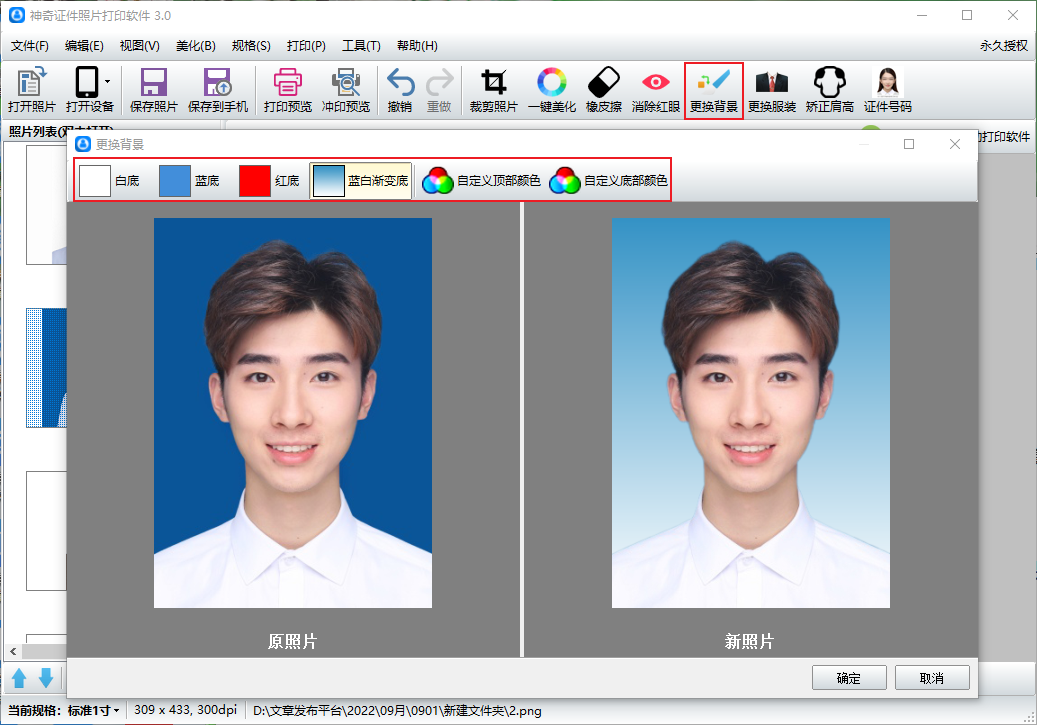Click the 保存照片 save photo icon
Viewport: 1037px width, 725px height.
point(153,83)
